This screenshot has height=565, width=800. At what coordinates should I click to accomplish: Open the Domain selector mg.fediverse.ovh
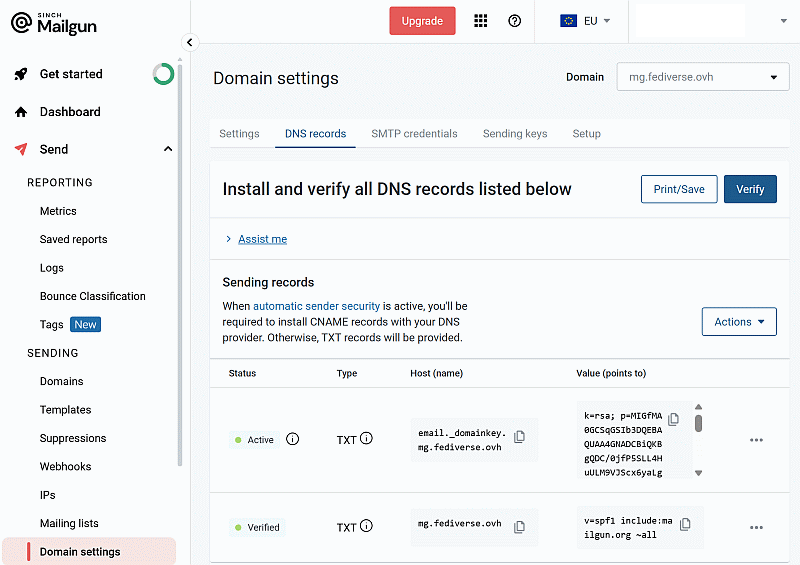tap(703, 77)
